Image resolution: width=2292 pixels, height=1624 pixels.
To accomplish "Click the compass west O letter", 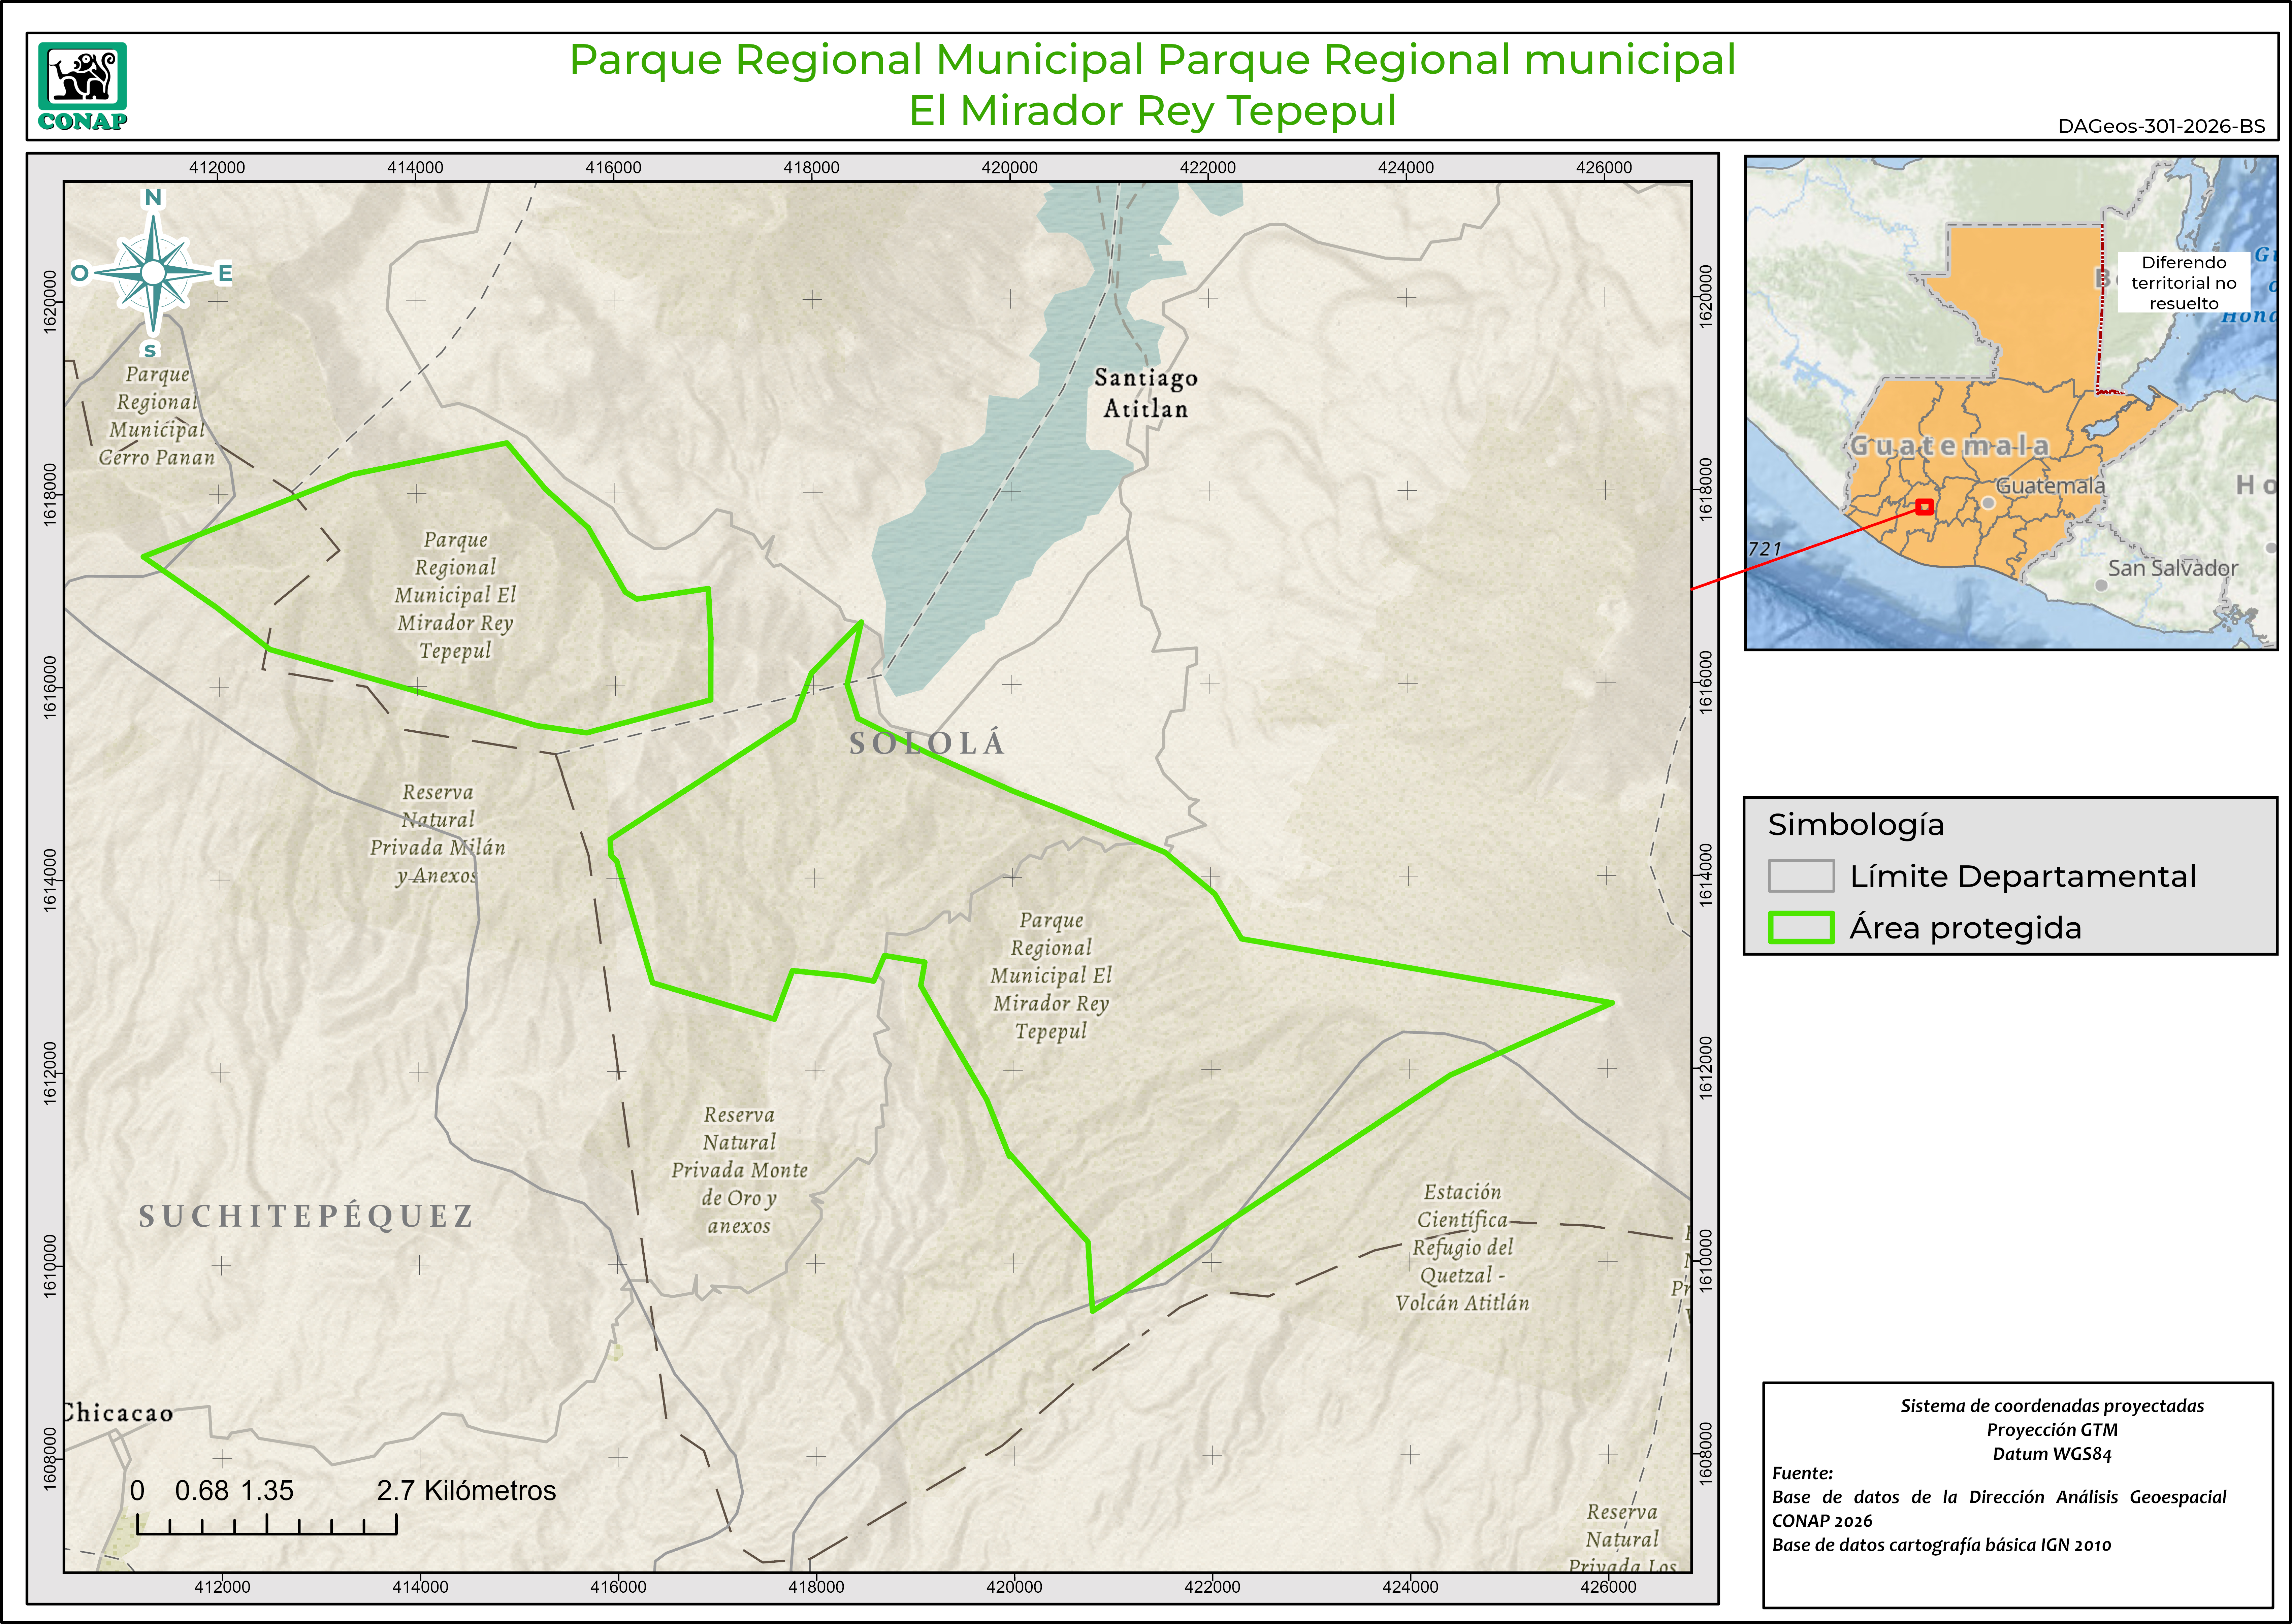I will 80,273.
